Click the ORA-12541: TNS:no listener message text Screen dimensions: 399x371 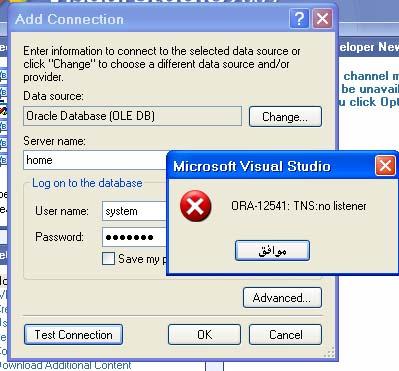(x=299, y=206)
